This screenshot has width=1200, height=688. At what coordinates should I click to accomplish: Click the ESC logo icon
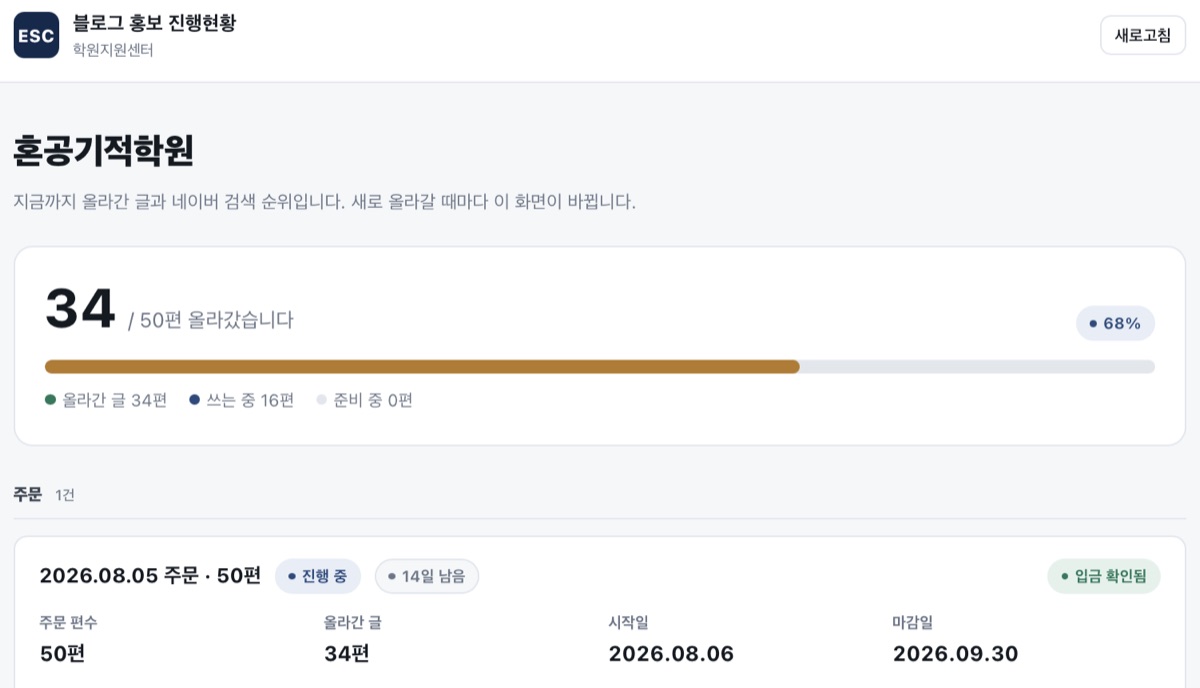pos(36,35)
